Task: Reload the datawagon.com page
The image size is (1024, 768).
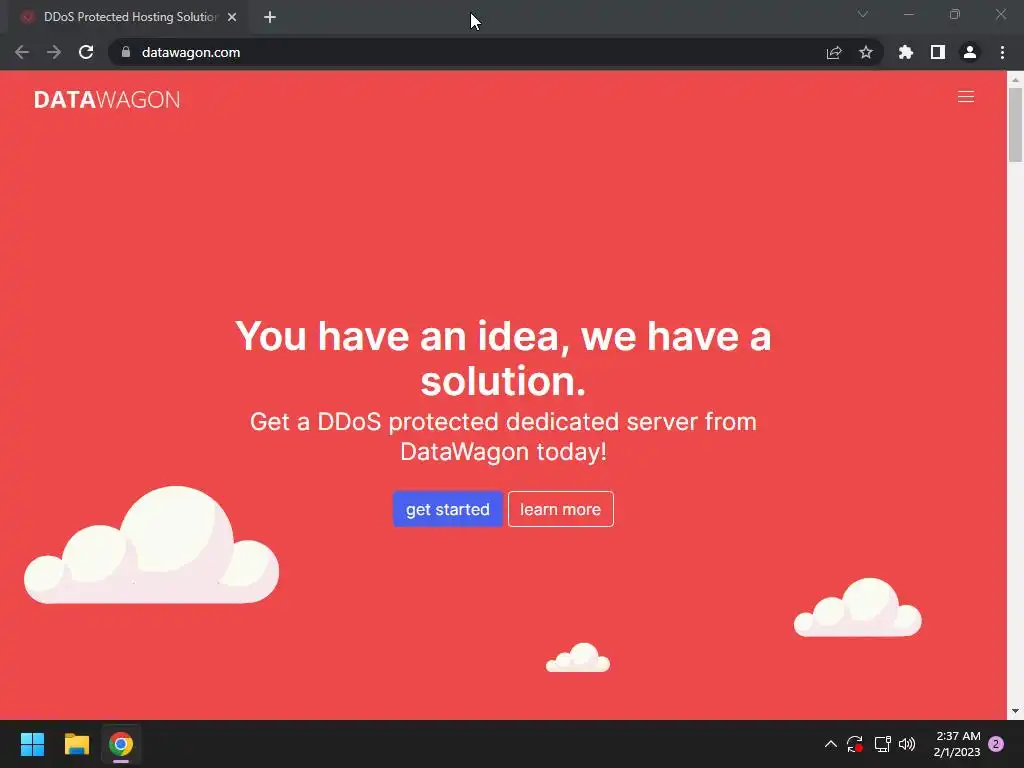Action: pos(86,52)
